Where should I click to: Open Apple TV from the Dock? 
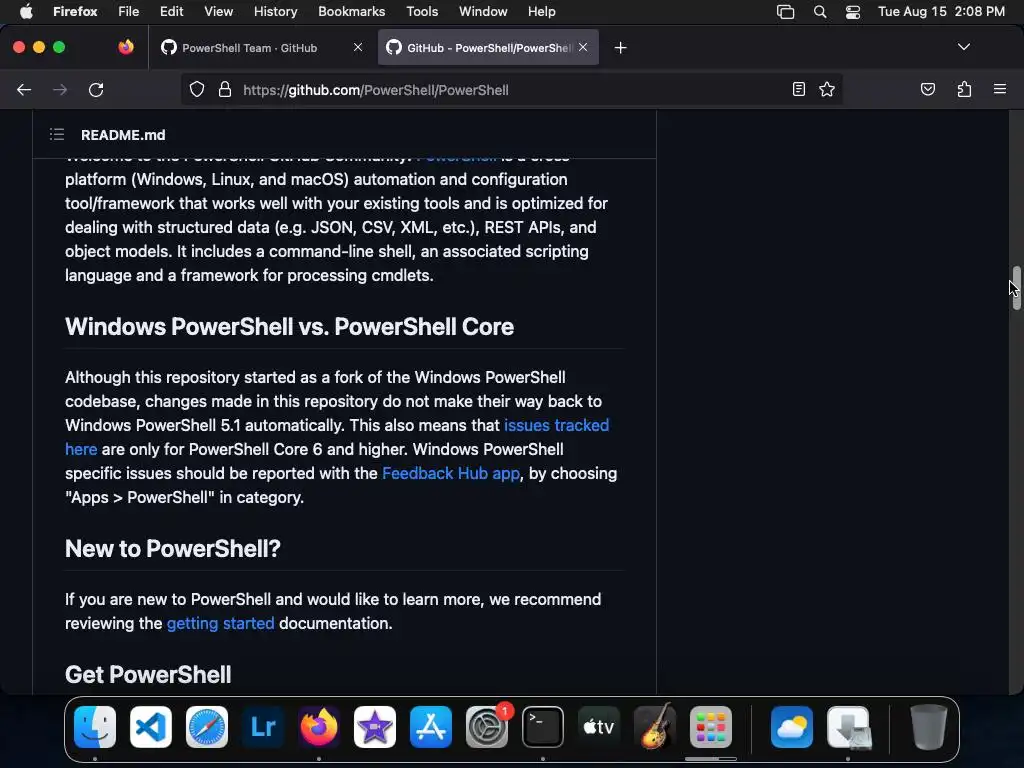(x=599, y=727)
